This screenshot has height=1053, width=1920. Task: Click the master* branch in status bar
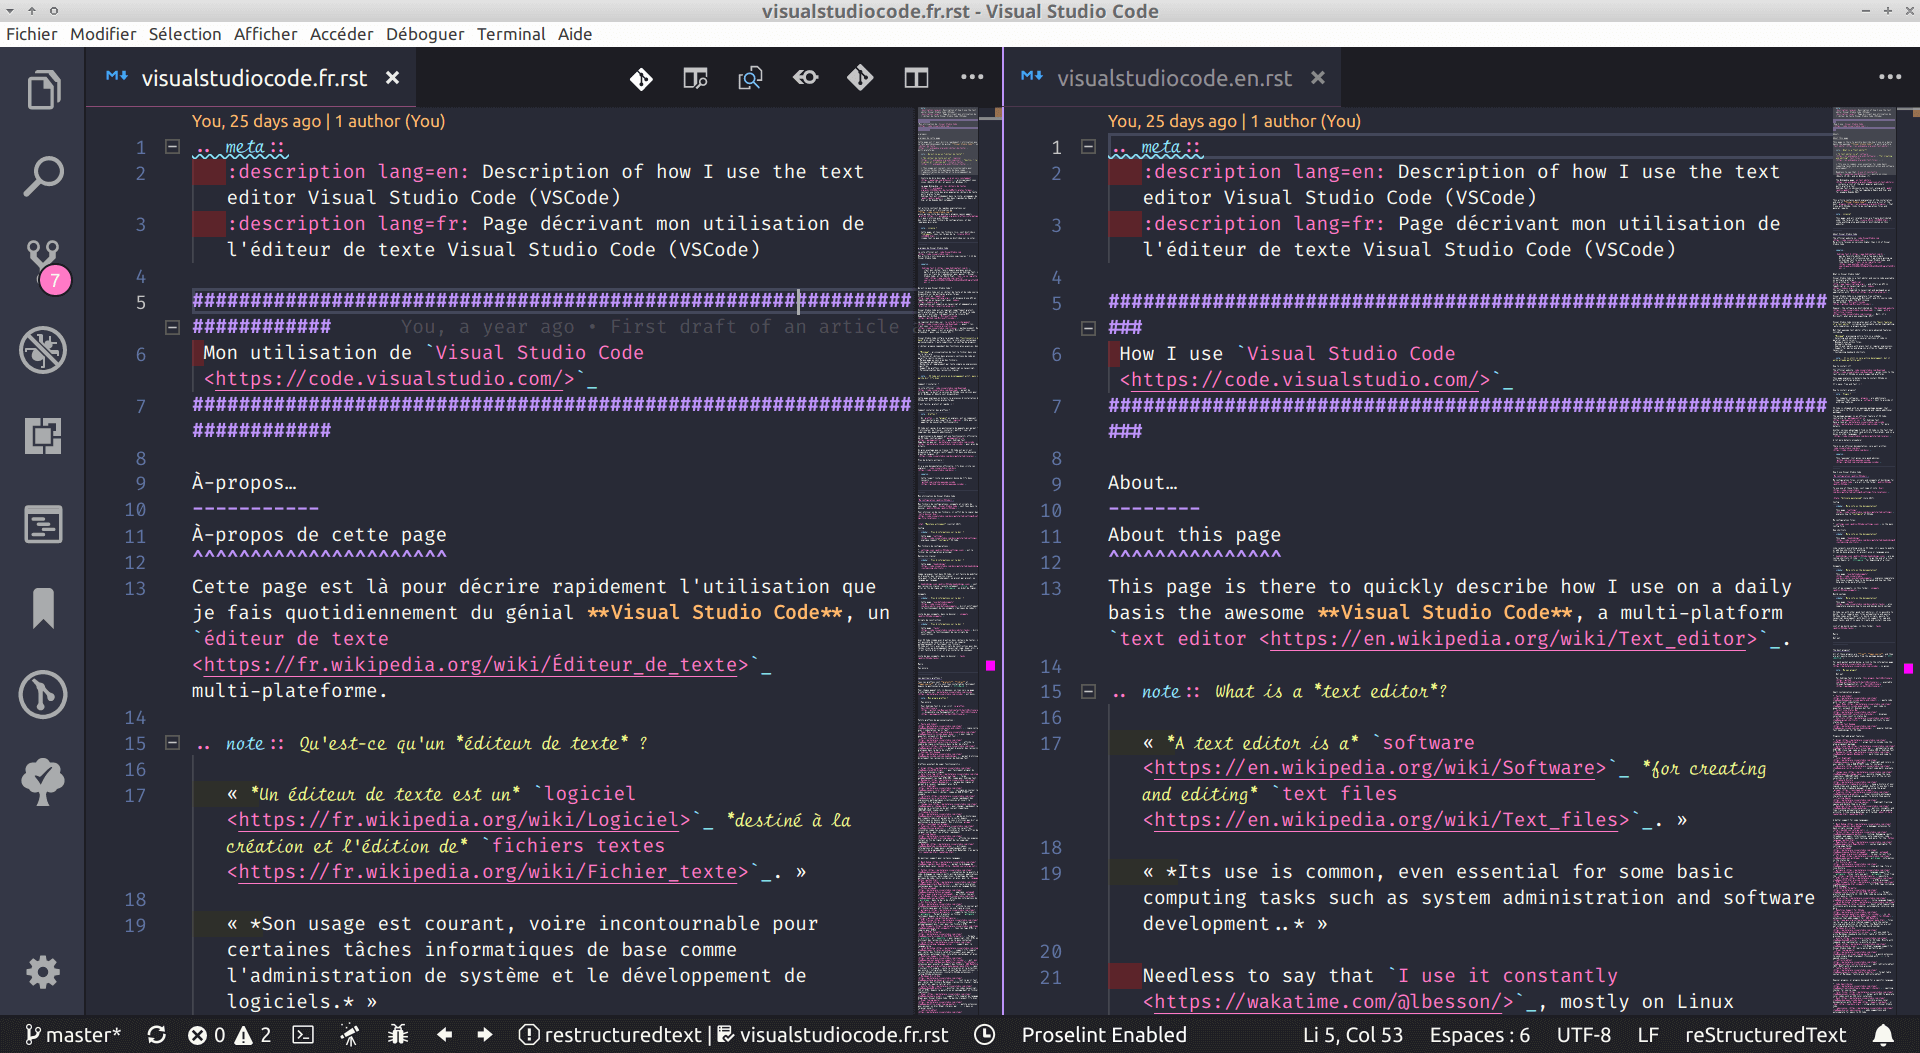click(x=73, y=1035)
